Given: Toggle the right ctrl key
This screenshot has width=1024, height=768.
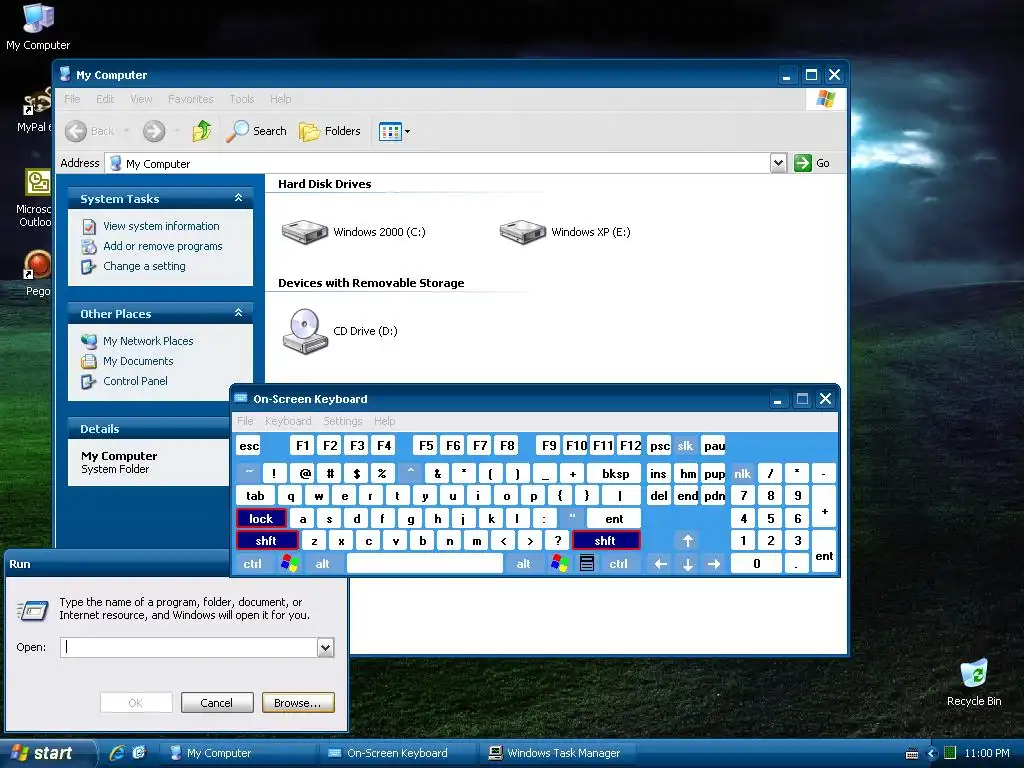Looking at the screenshot, I should coord(618,564).
